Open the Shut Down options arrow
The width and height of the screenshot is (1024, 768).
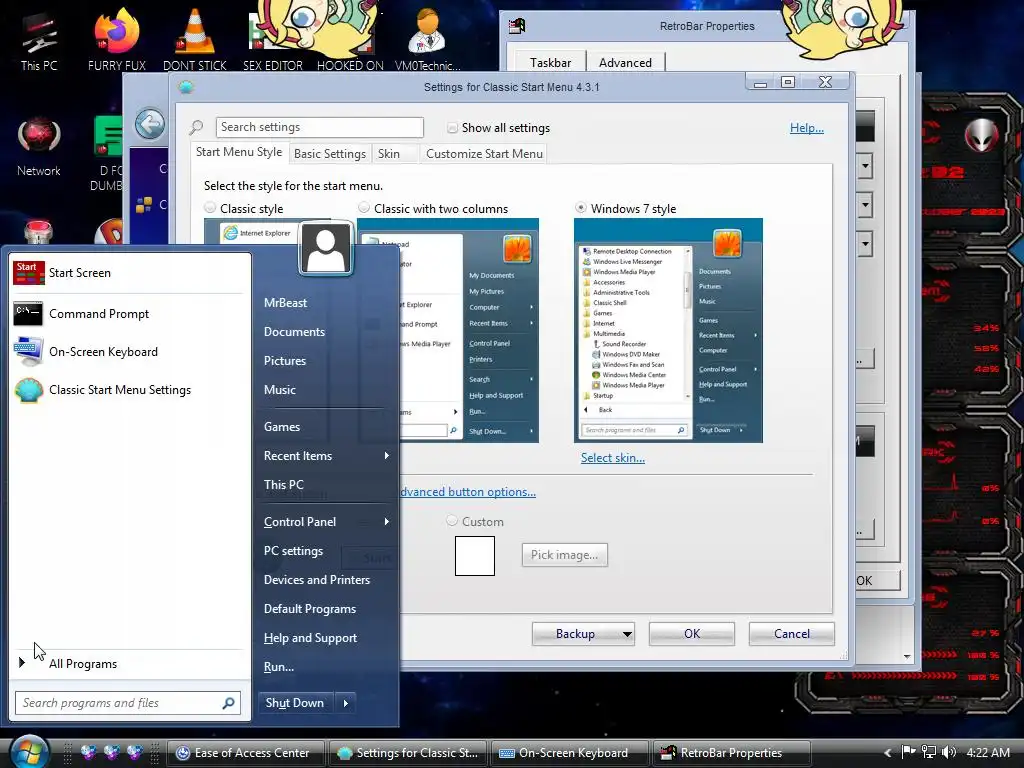coord(345,703)
